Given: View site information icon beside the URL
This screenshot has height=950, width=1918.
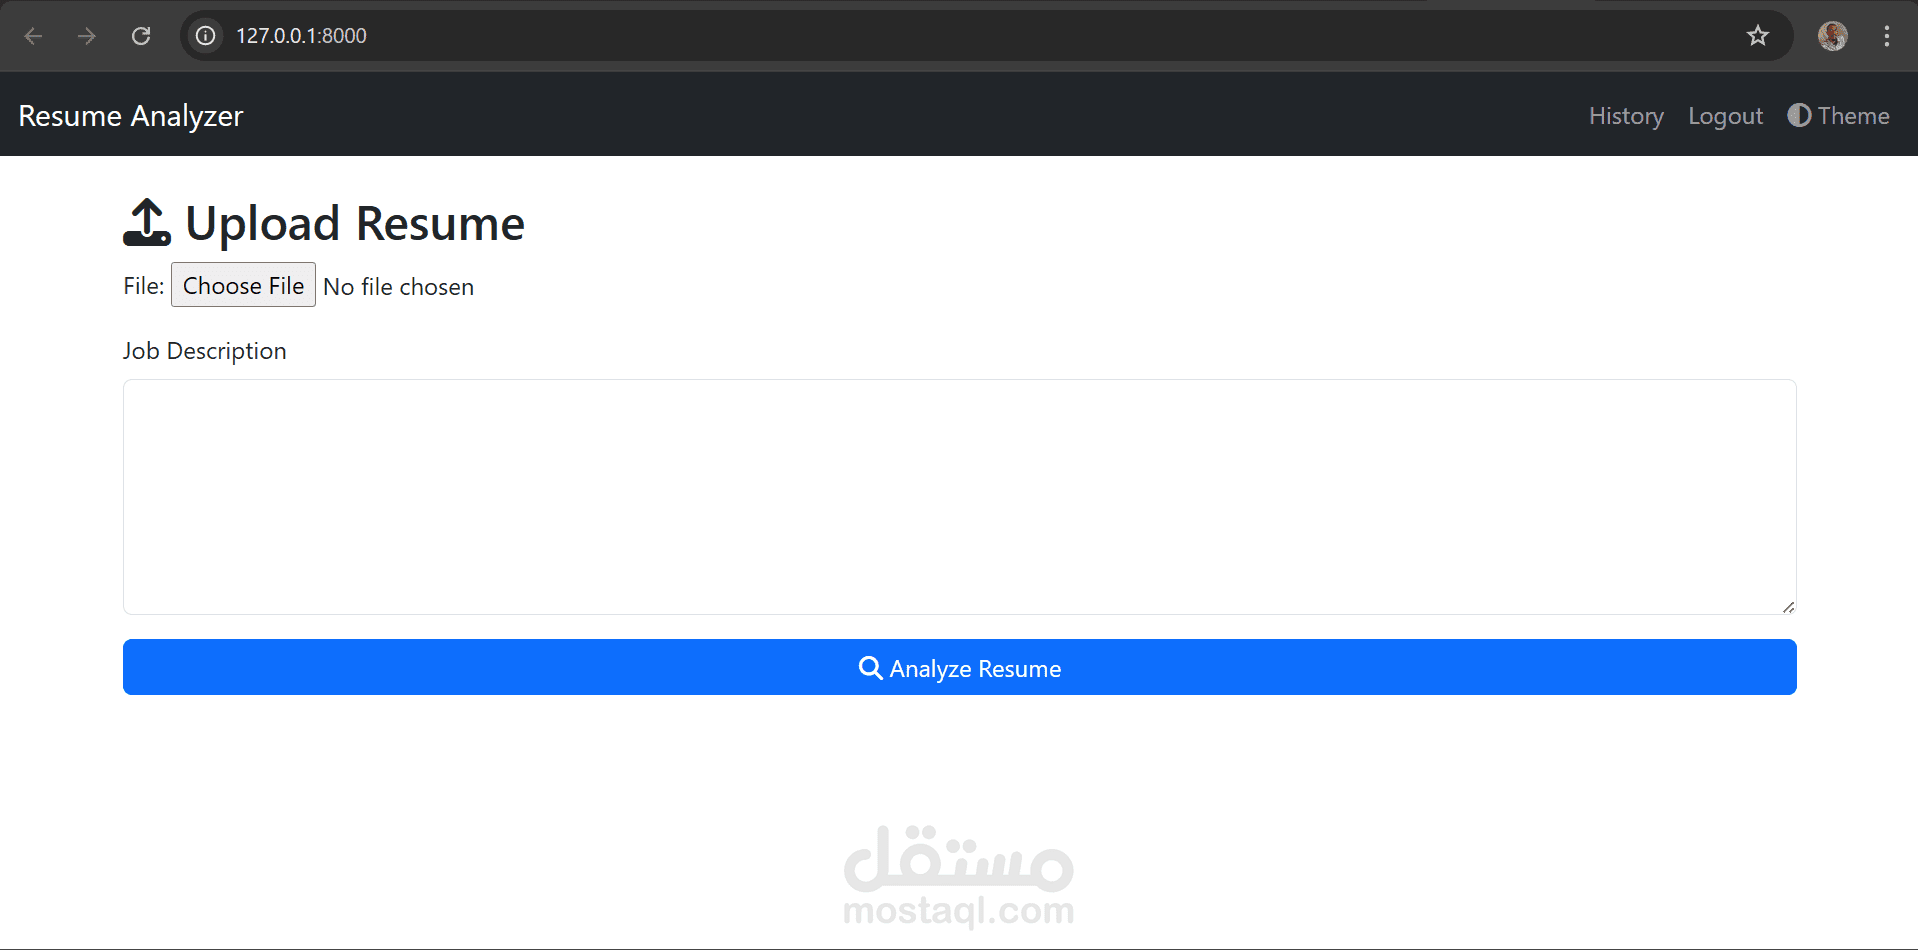Looking at the screenshot, I should coord(205,36).
